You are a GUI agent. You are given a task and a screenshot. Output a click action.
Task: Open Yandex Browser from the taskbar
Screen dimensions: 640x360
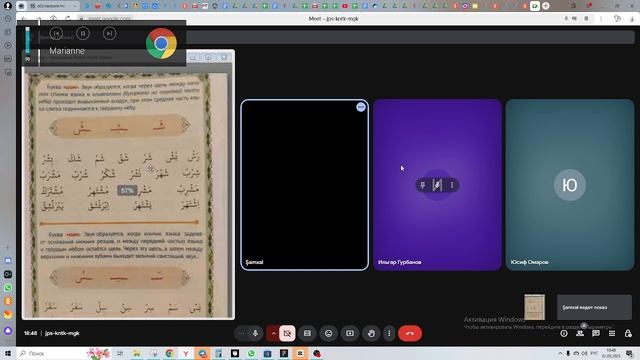coord(186,353)
